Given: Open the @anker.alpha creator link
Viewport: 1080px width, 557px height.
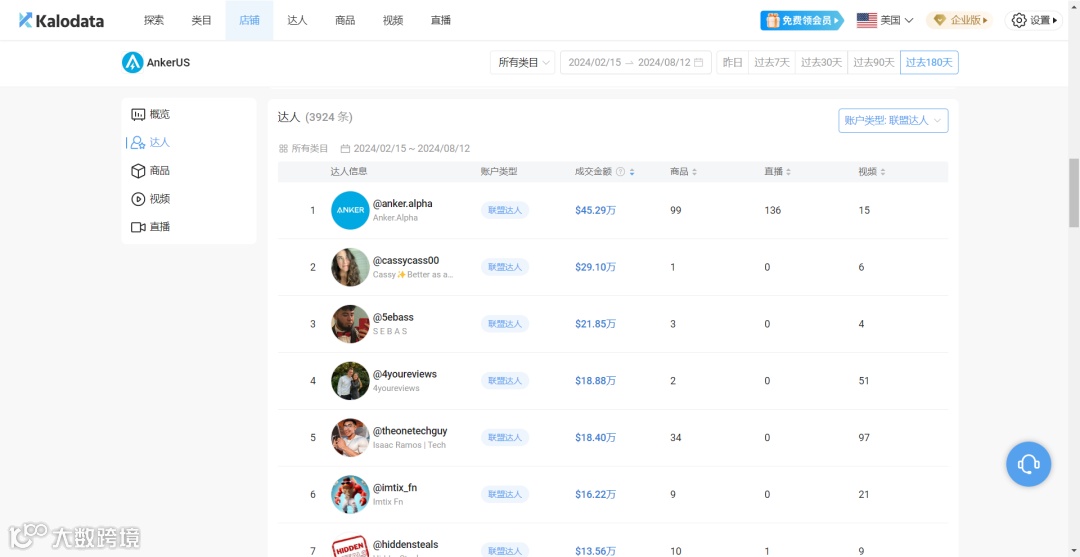Looking at the screenshot, I should point(403,204).
